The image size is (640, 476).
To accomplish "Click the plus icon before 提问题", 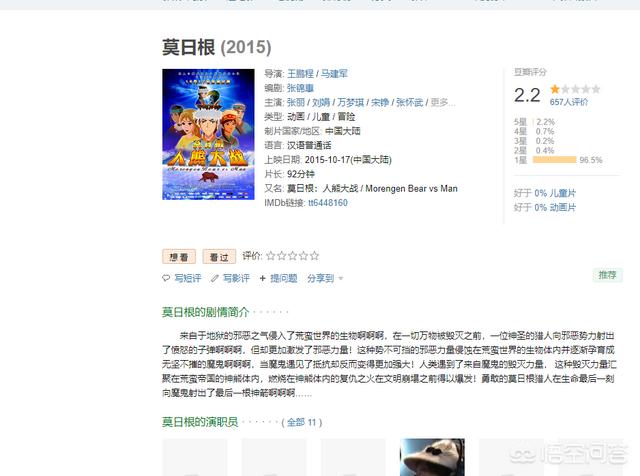I will click(262, 278).
